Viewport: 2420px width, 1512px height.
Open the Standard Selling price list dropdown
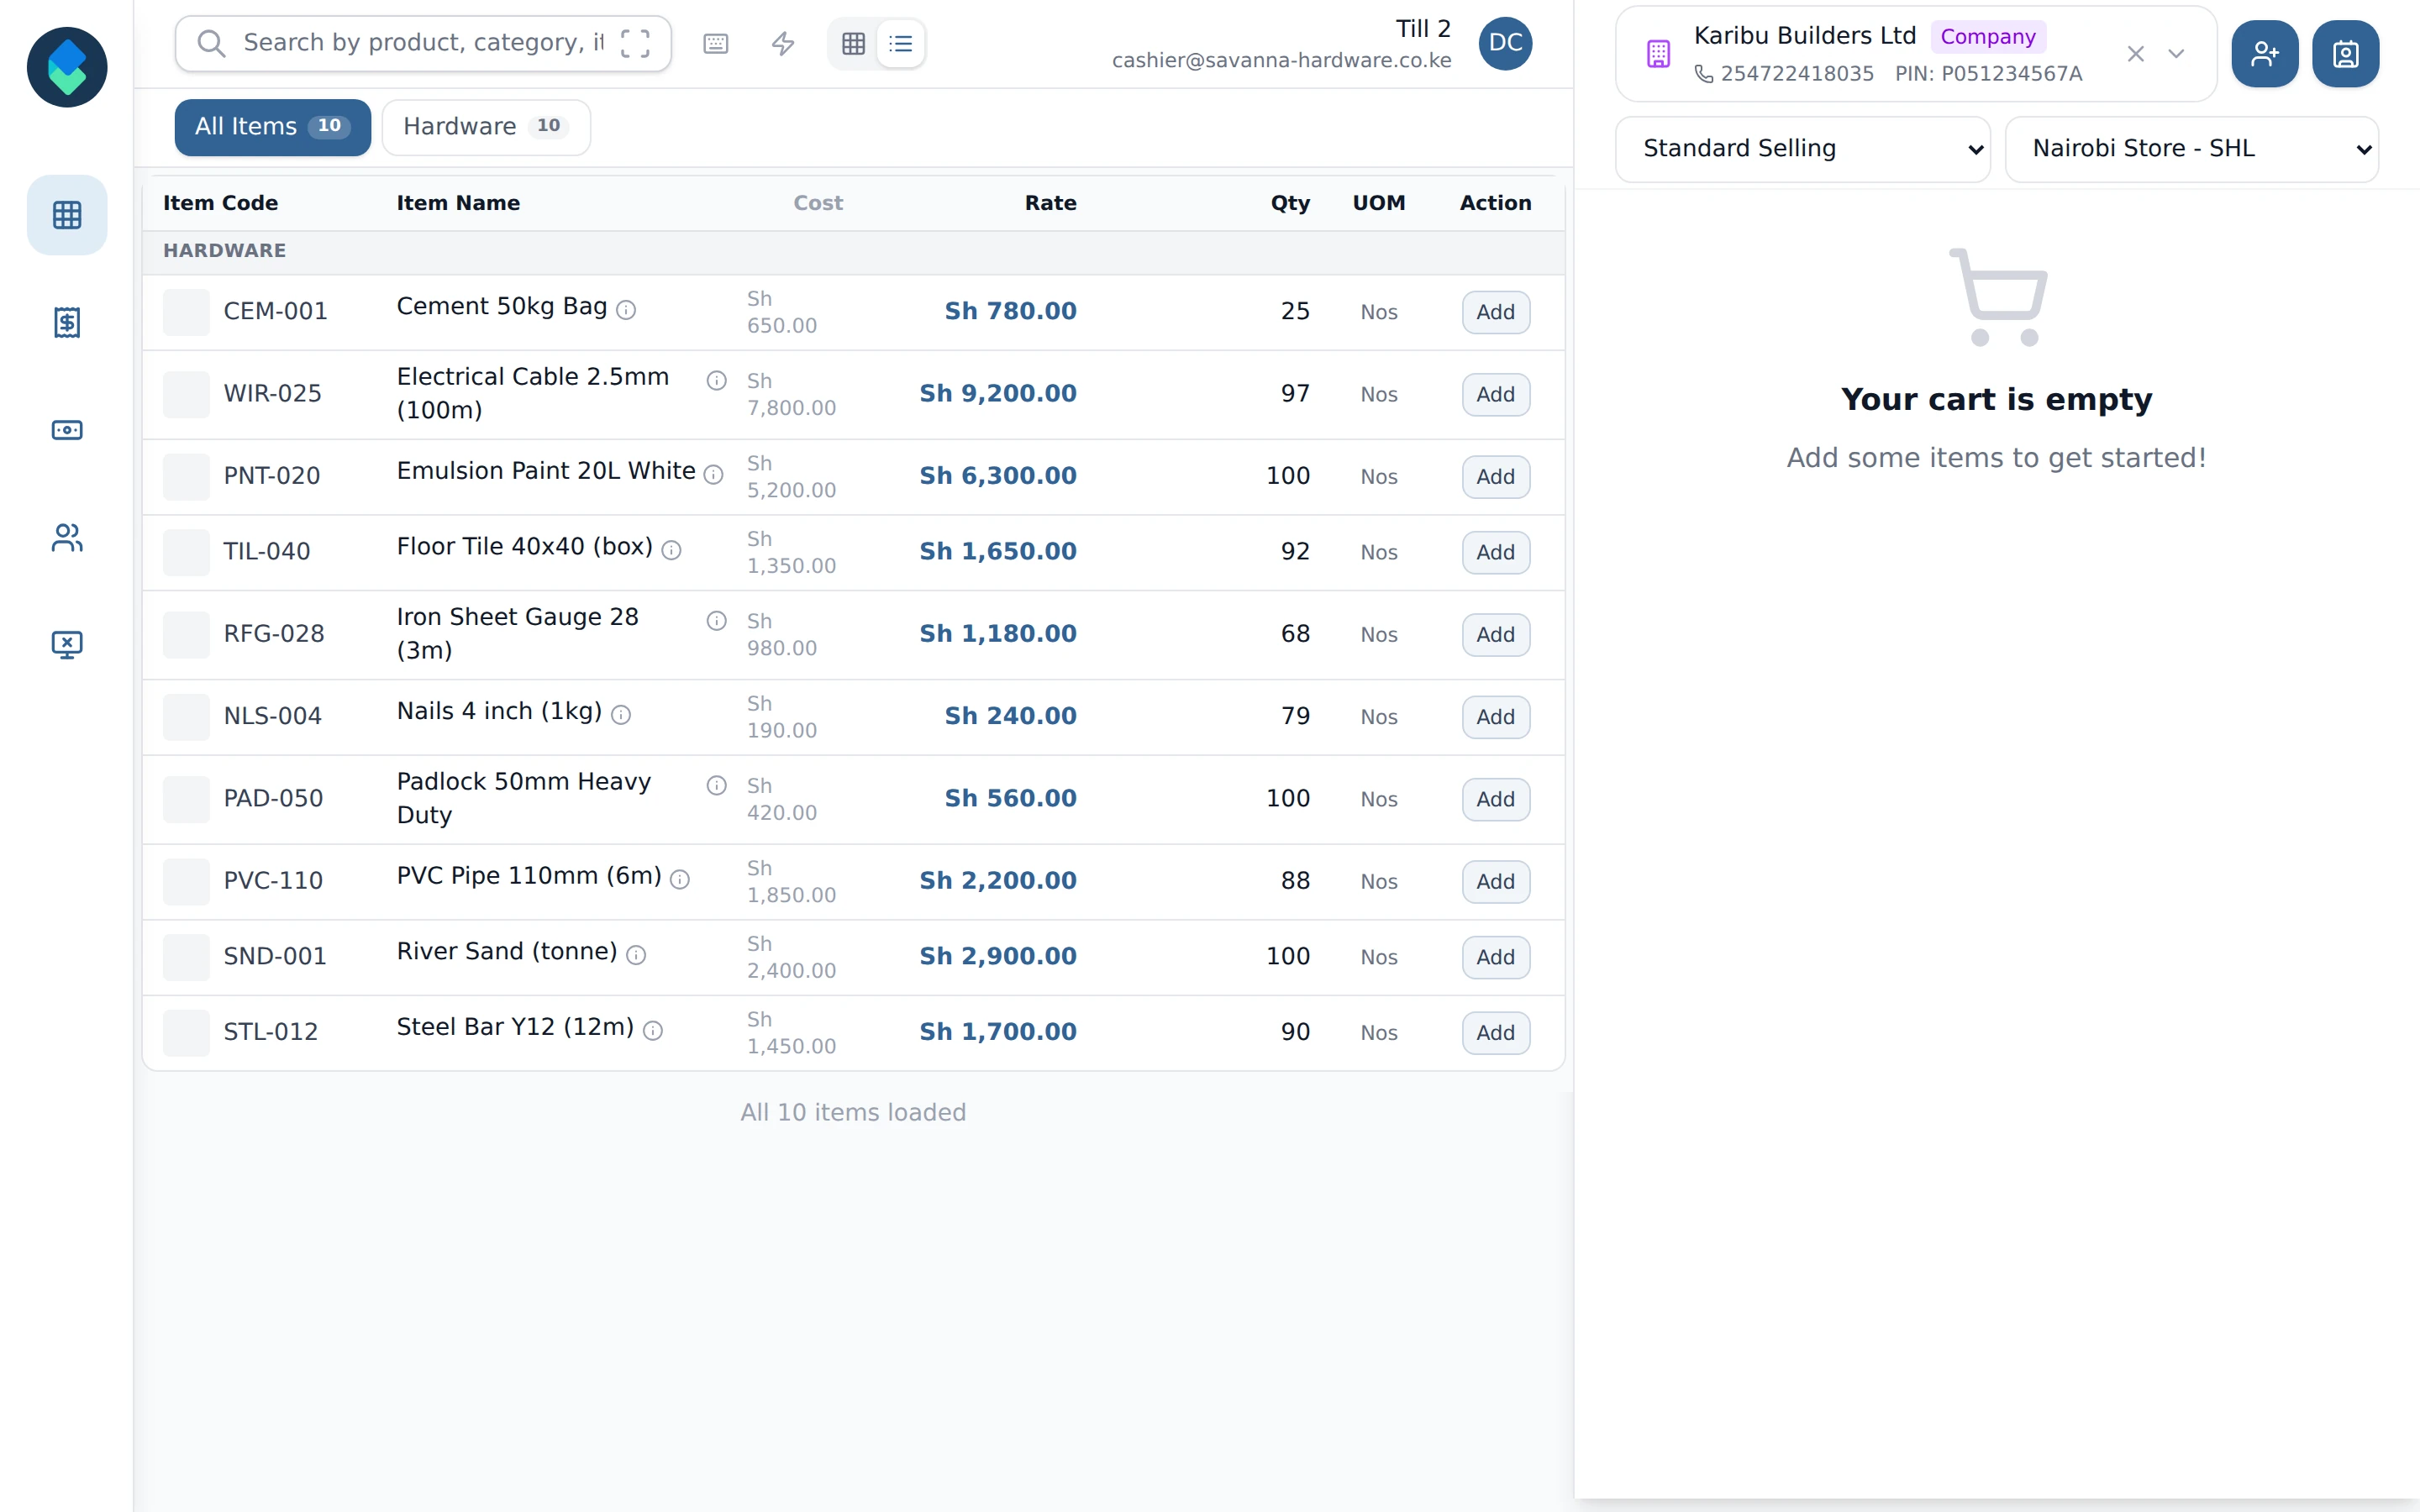[1803, 149]
